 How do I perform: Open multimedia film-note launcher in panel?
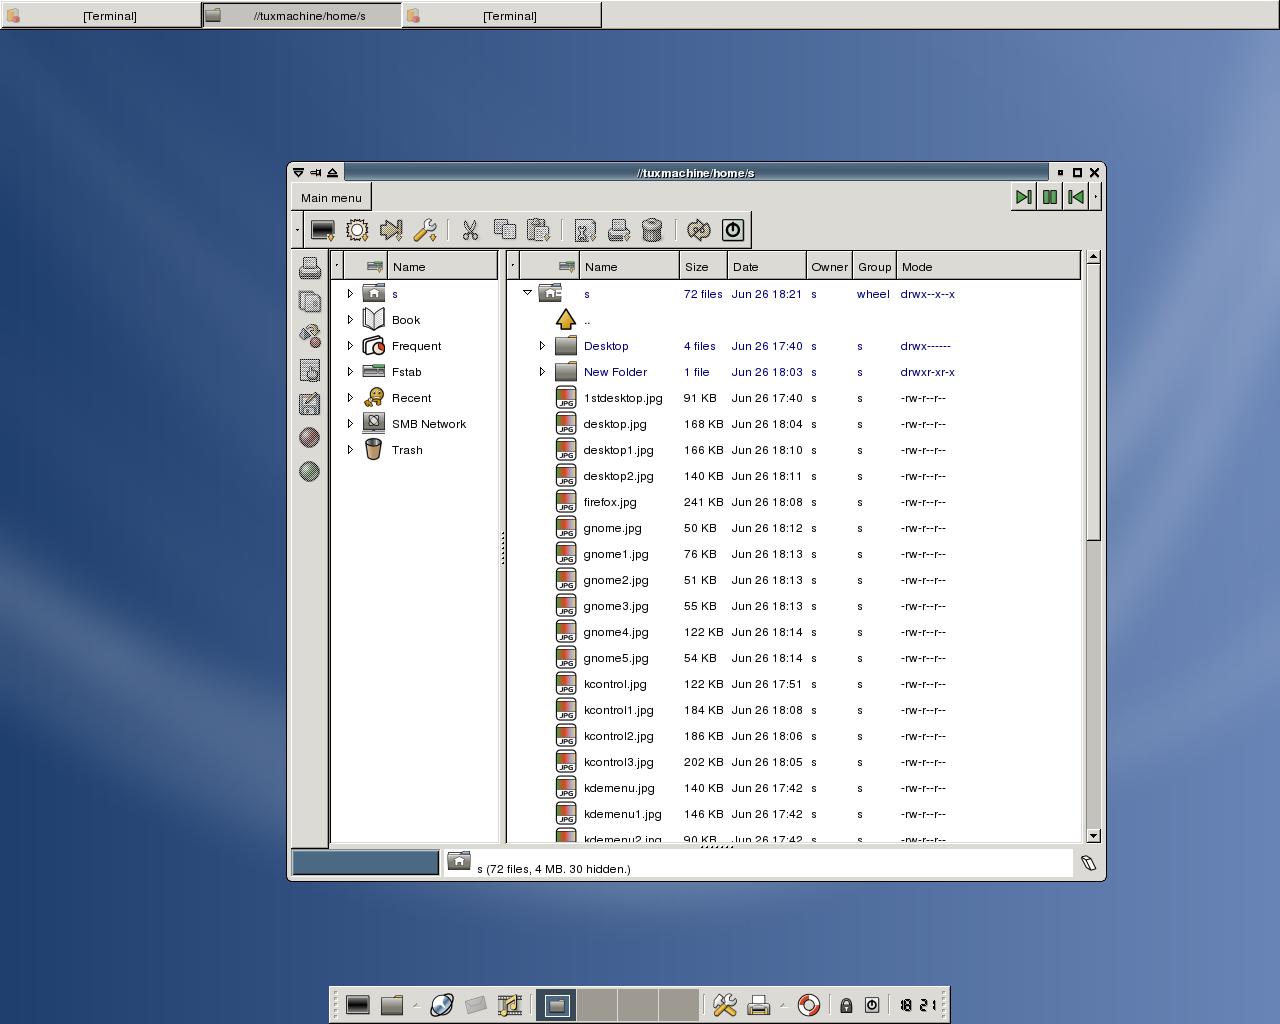[510, 1005]
